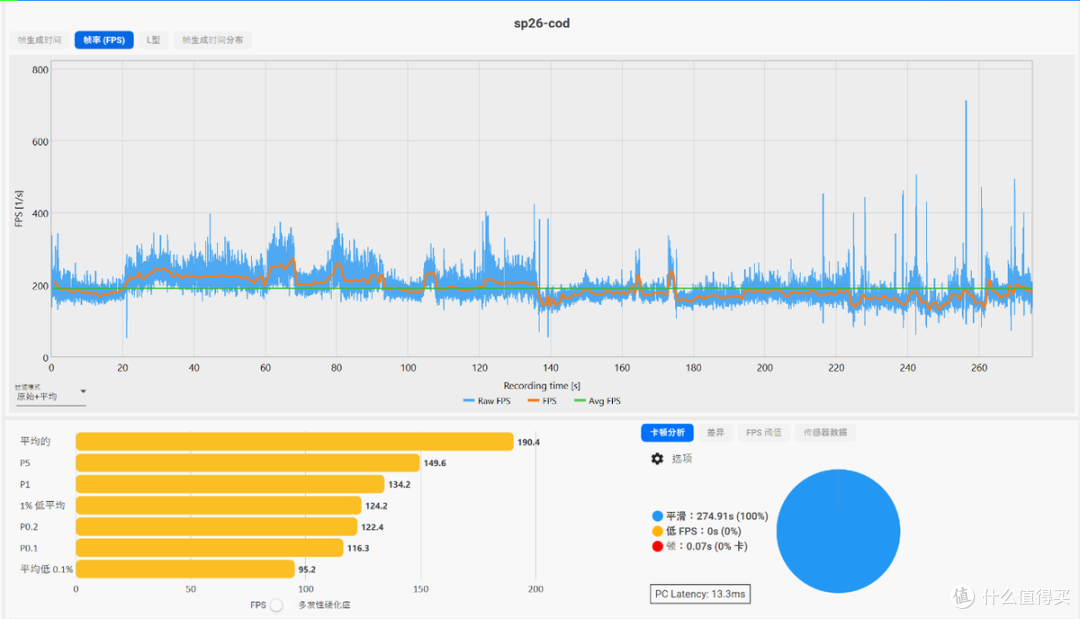This screenshot has width=1080, height=619.
Task: Click the FPS [1/s] axis label
Action: (19, 209)
